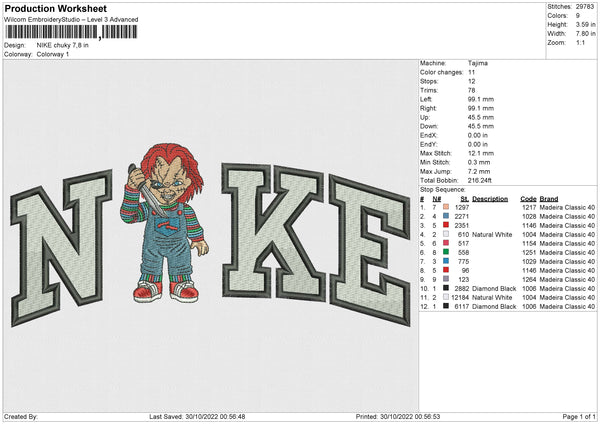Click the 'Up:' label
This screenshot has width=600, height=424.
pyautogui.click(x=425, y=117)
